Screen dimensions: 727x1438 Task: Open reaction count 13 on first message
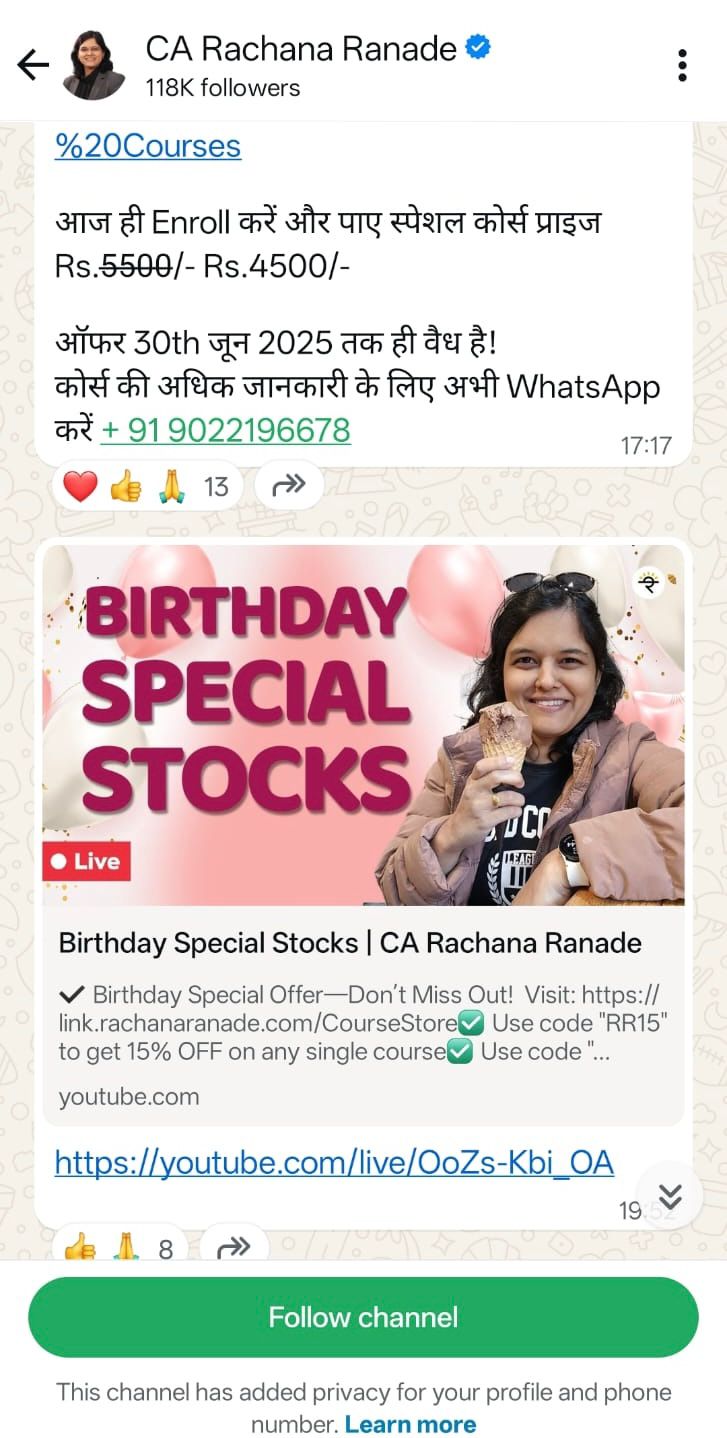(216, 487)
